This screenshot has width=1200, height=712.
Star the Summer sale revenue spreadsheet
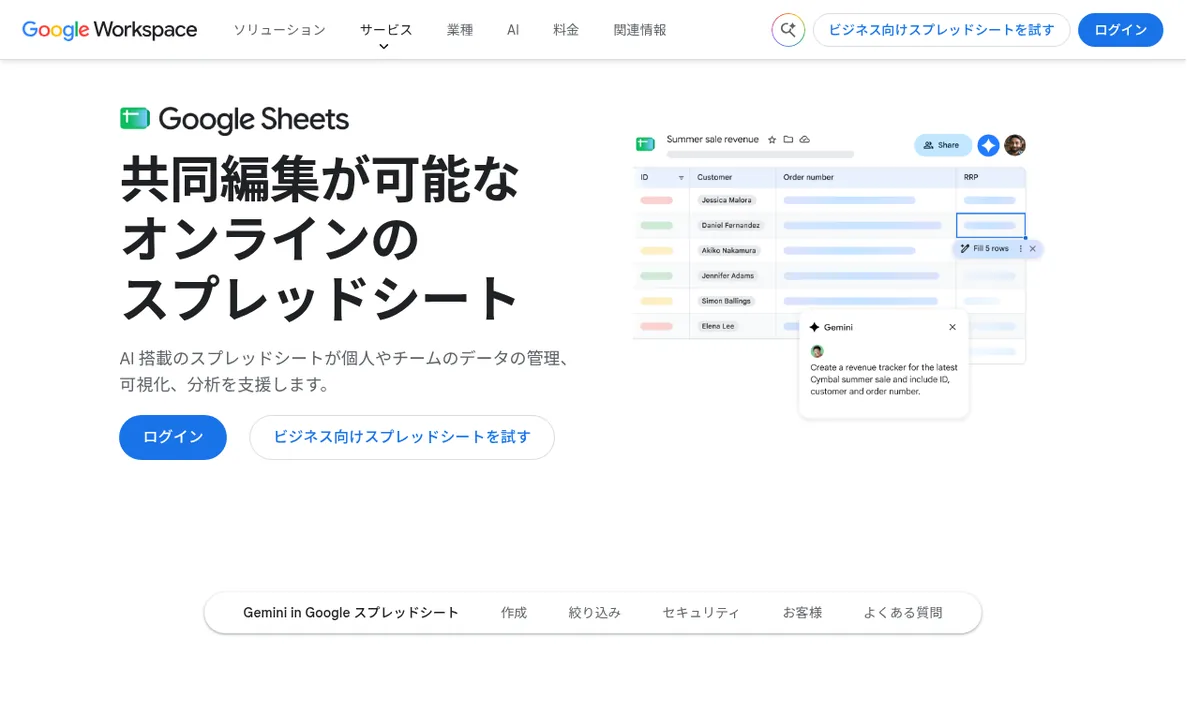[x=772, y=140]
